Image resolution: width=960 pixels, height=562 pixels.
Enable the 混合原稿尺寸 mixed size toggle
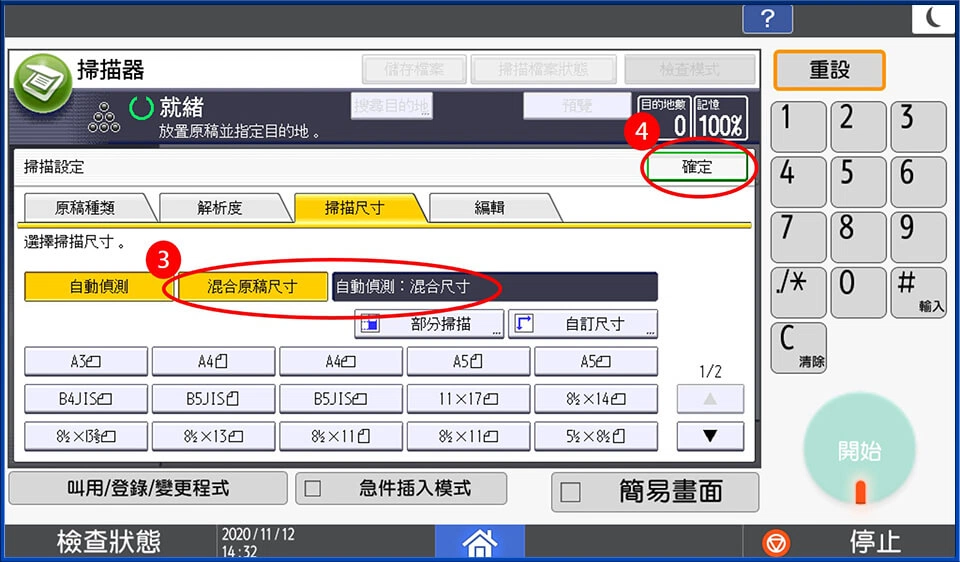tap(252, 287)
